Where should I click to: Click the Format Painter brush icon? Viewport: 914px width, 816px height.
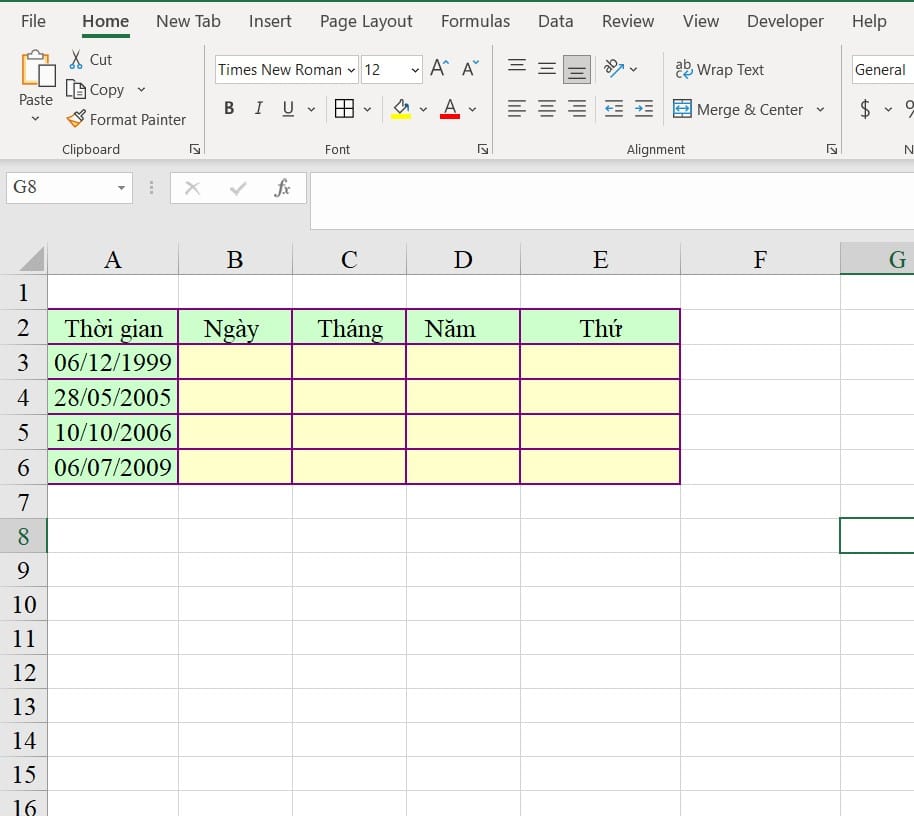[x=76, y=119]
